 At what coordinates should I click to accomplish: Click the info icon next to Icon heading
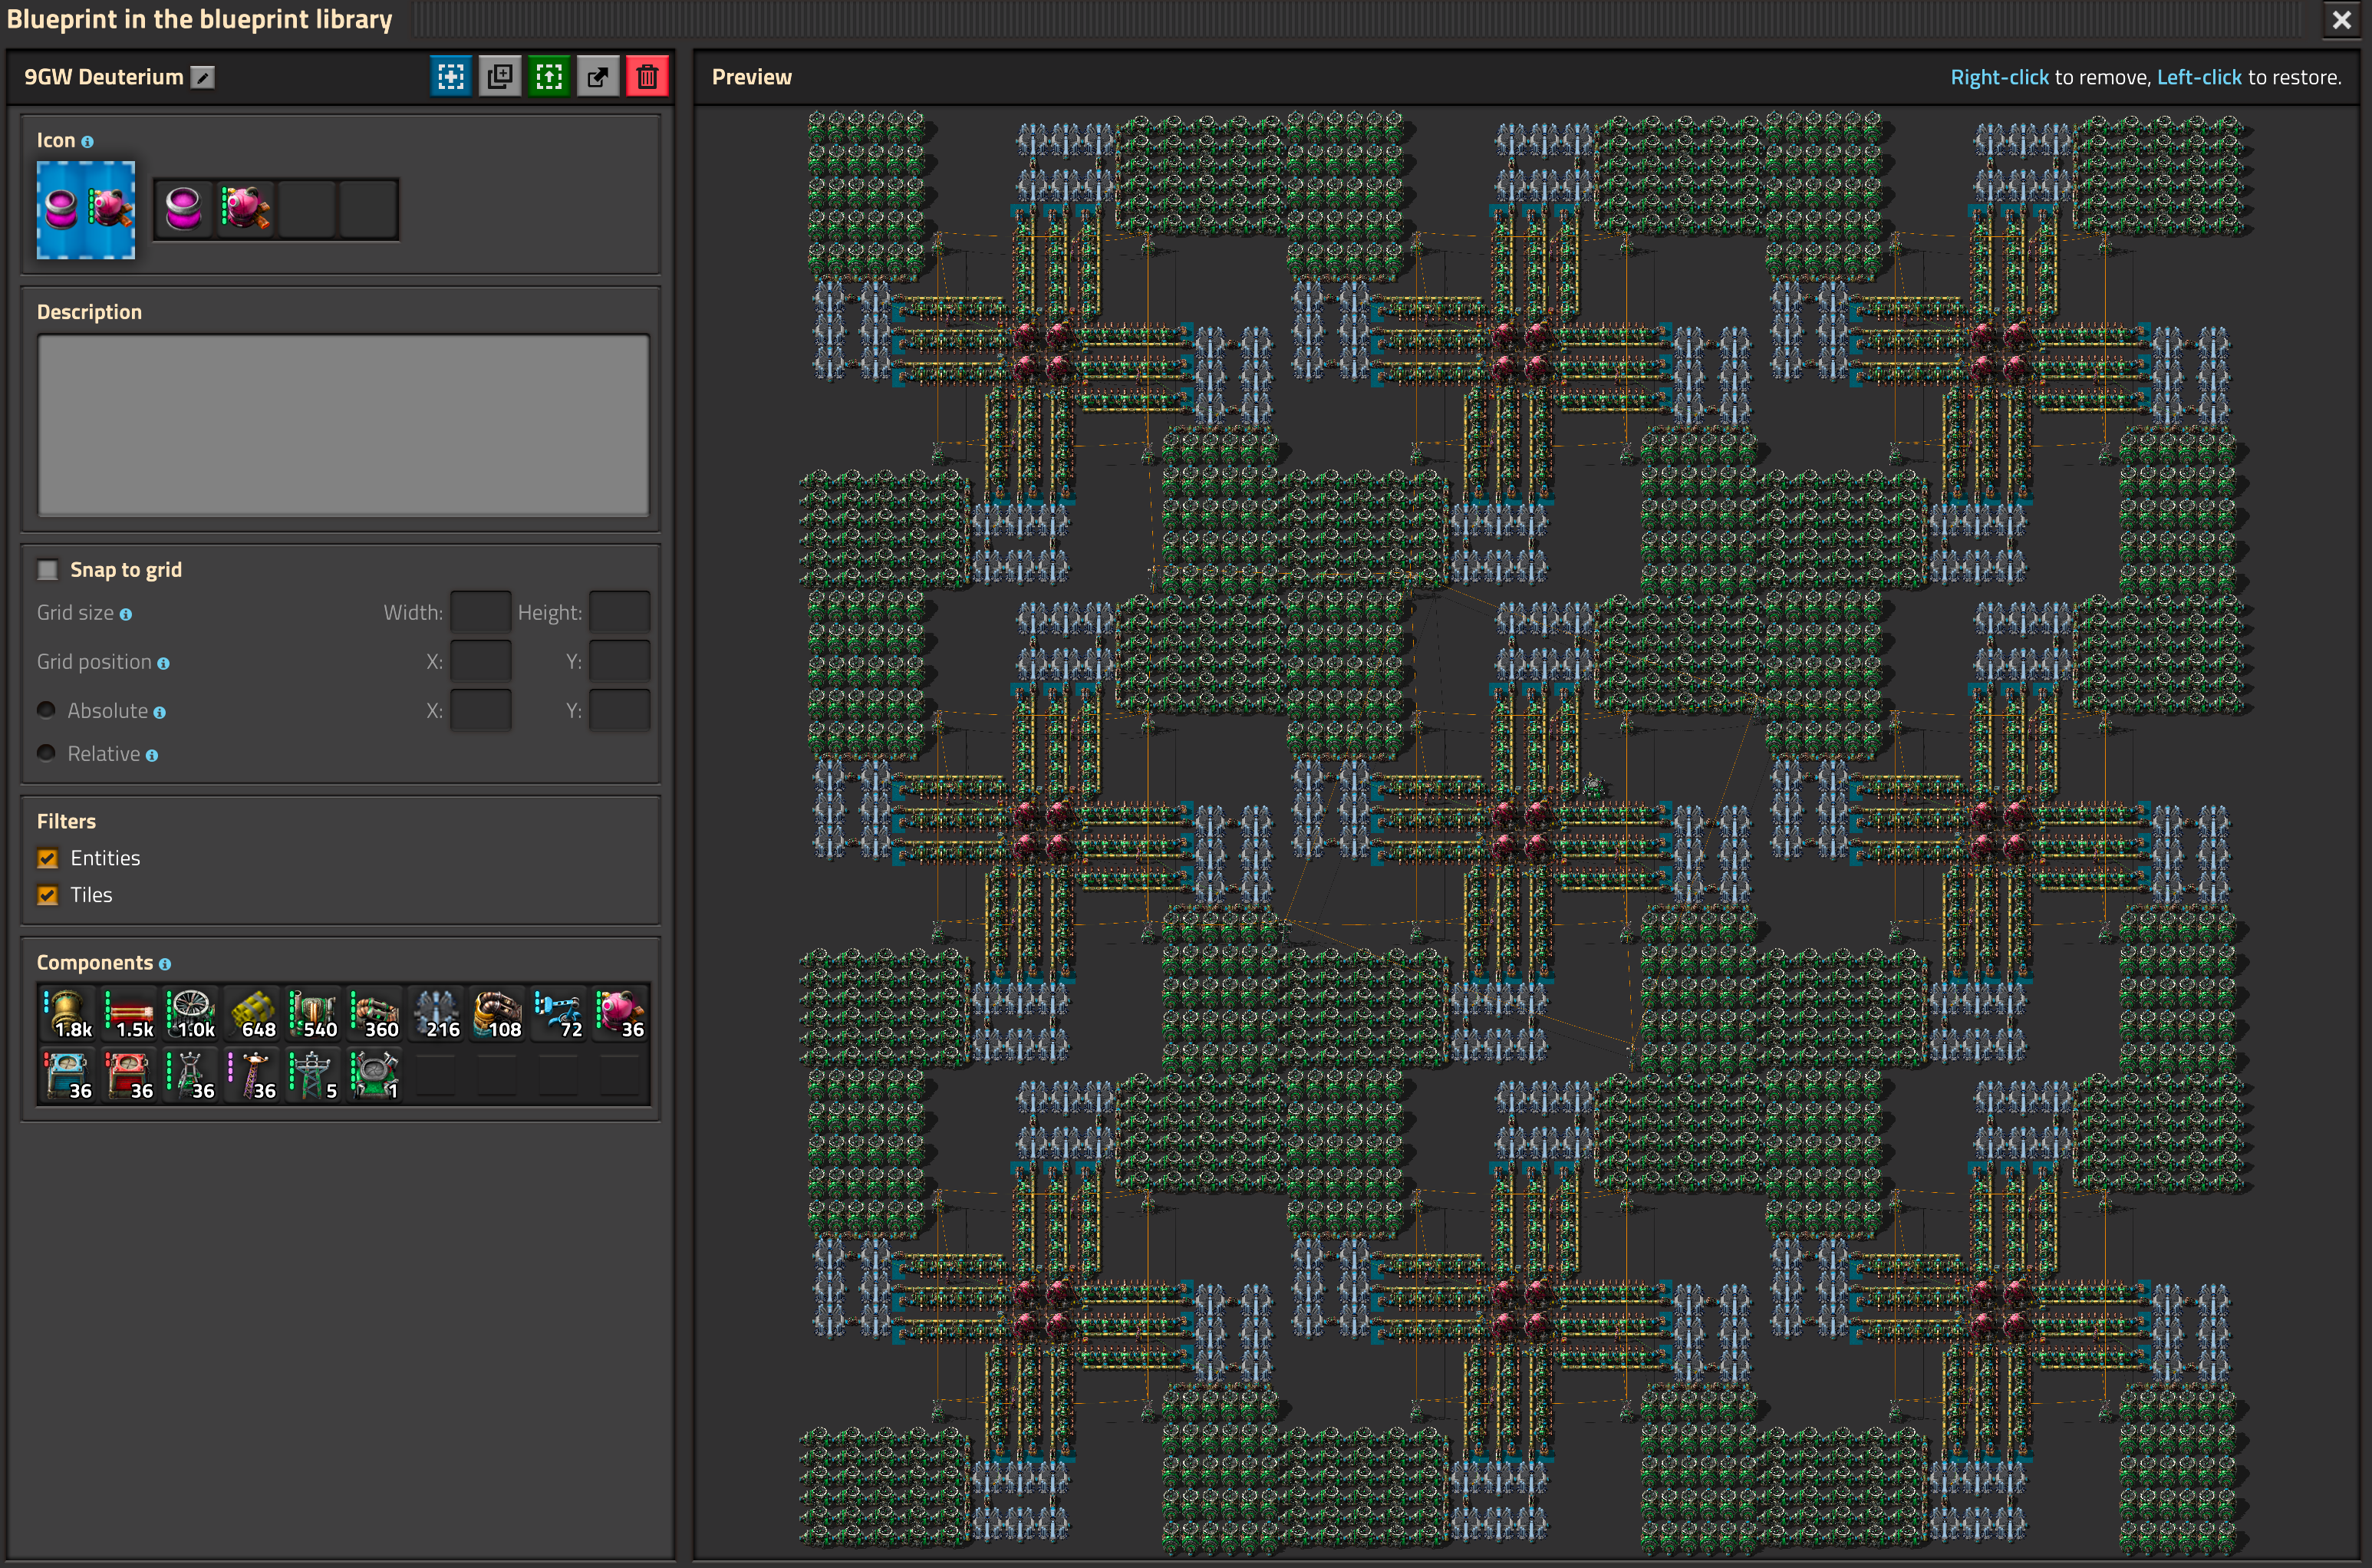click(x=87, y=142)
